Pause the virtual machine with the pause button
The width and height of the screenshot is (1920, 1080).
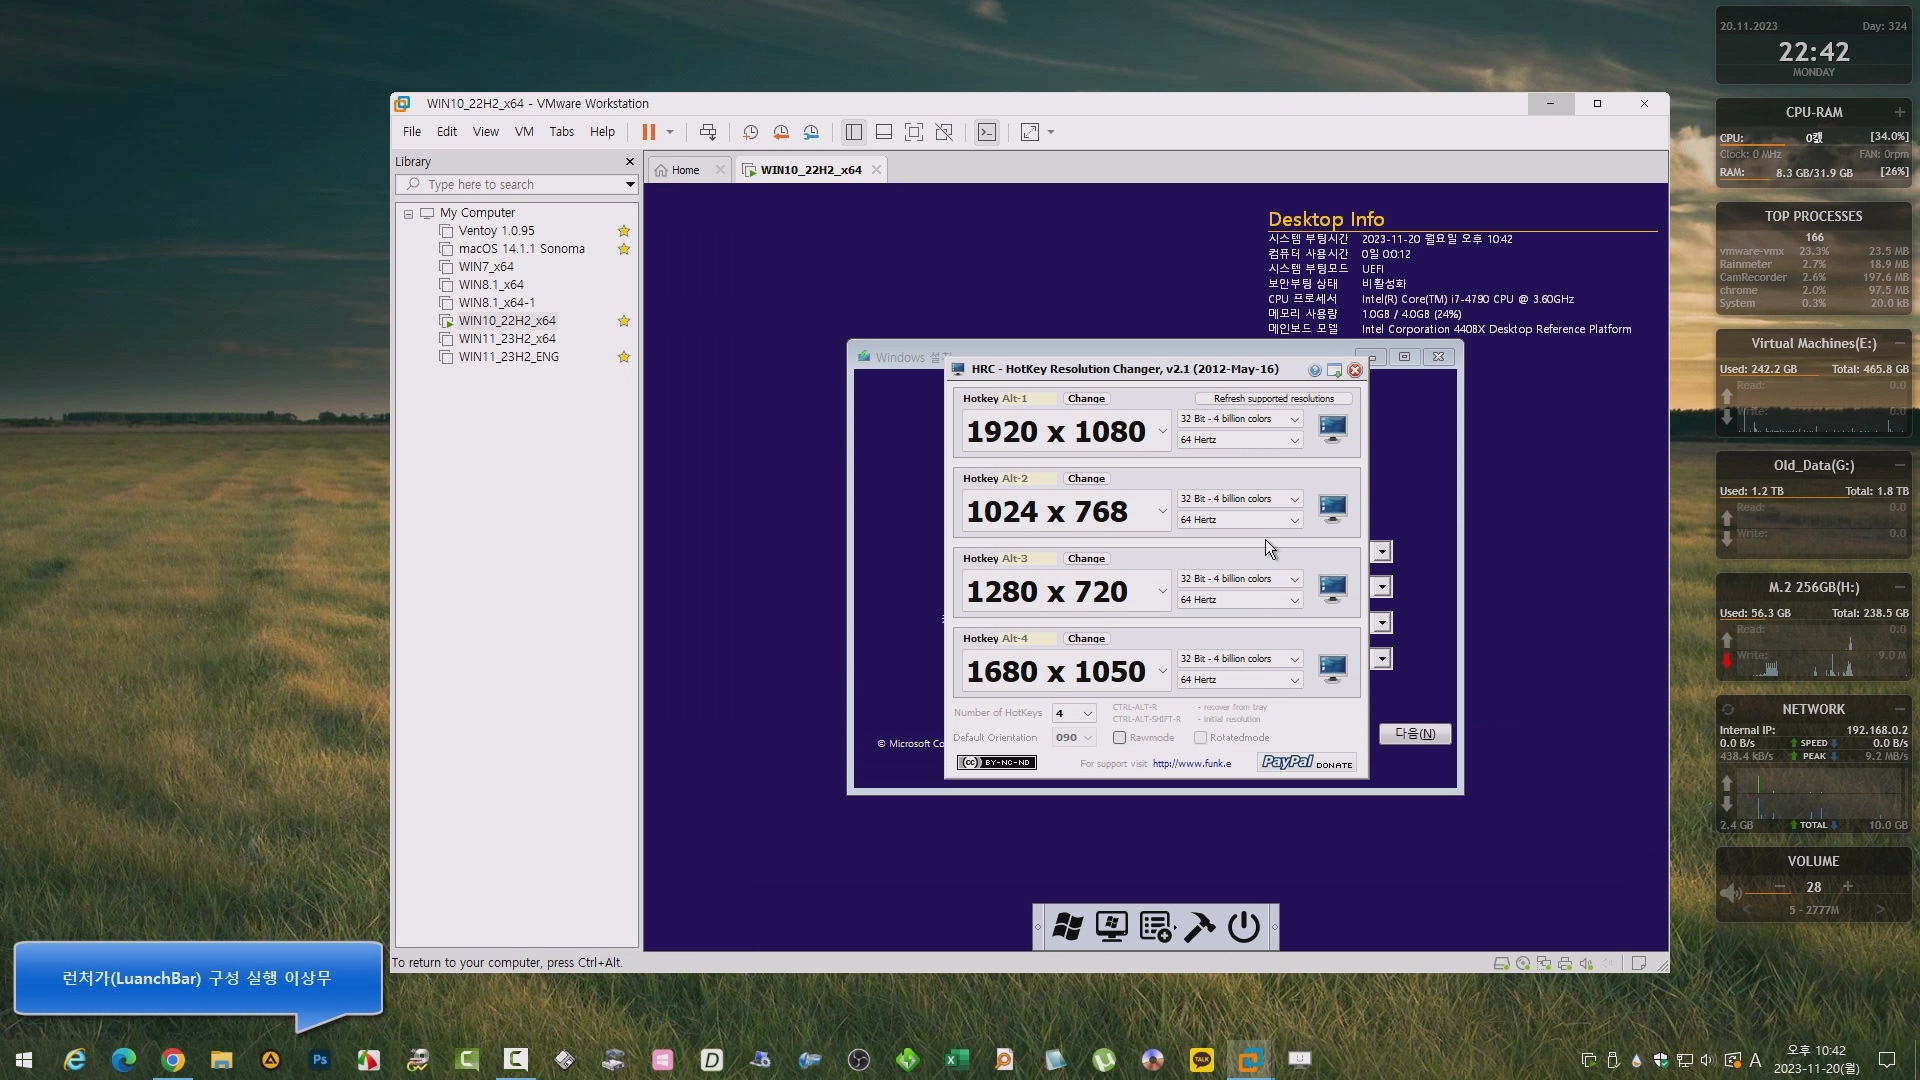pos(648,132)
